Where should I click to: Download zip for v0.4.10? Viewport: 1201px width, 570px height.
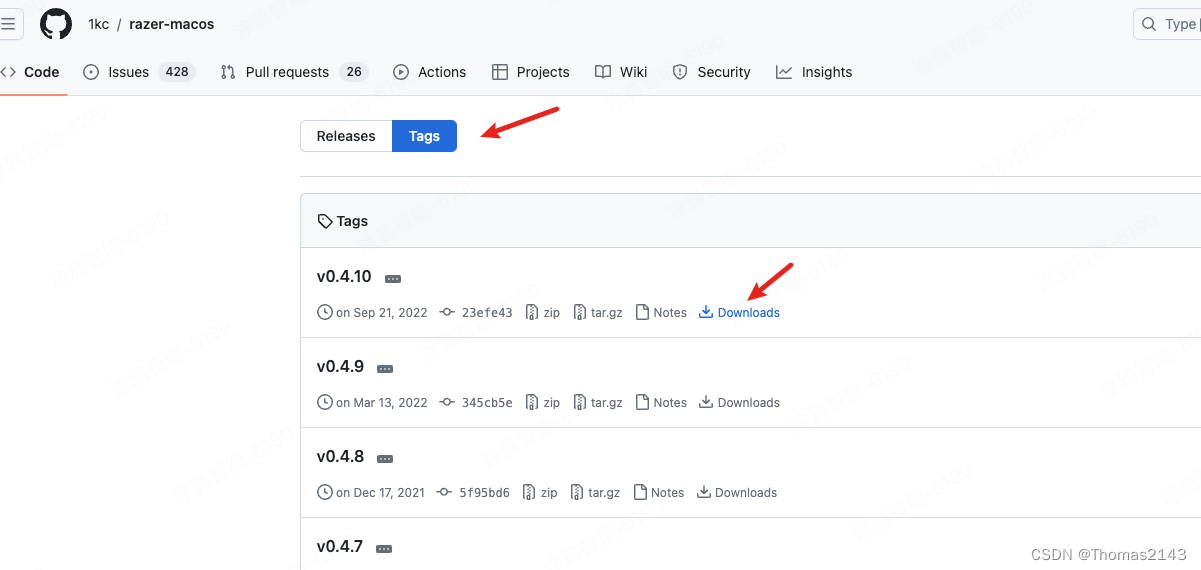click(543, 312)
